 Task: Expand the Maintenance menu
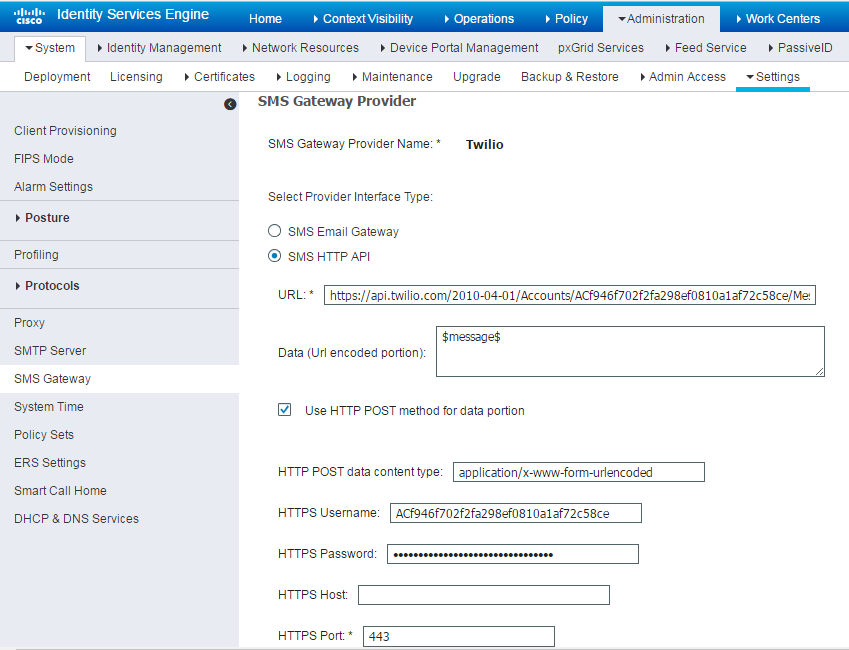pos(393,76)
